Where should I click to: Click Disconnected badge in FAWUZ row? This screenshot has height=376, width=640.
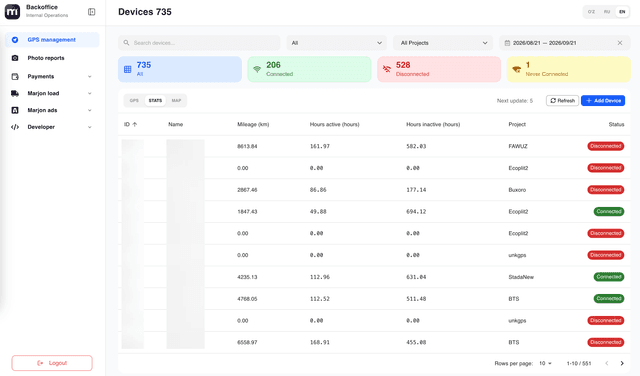click(606, 146)
